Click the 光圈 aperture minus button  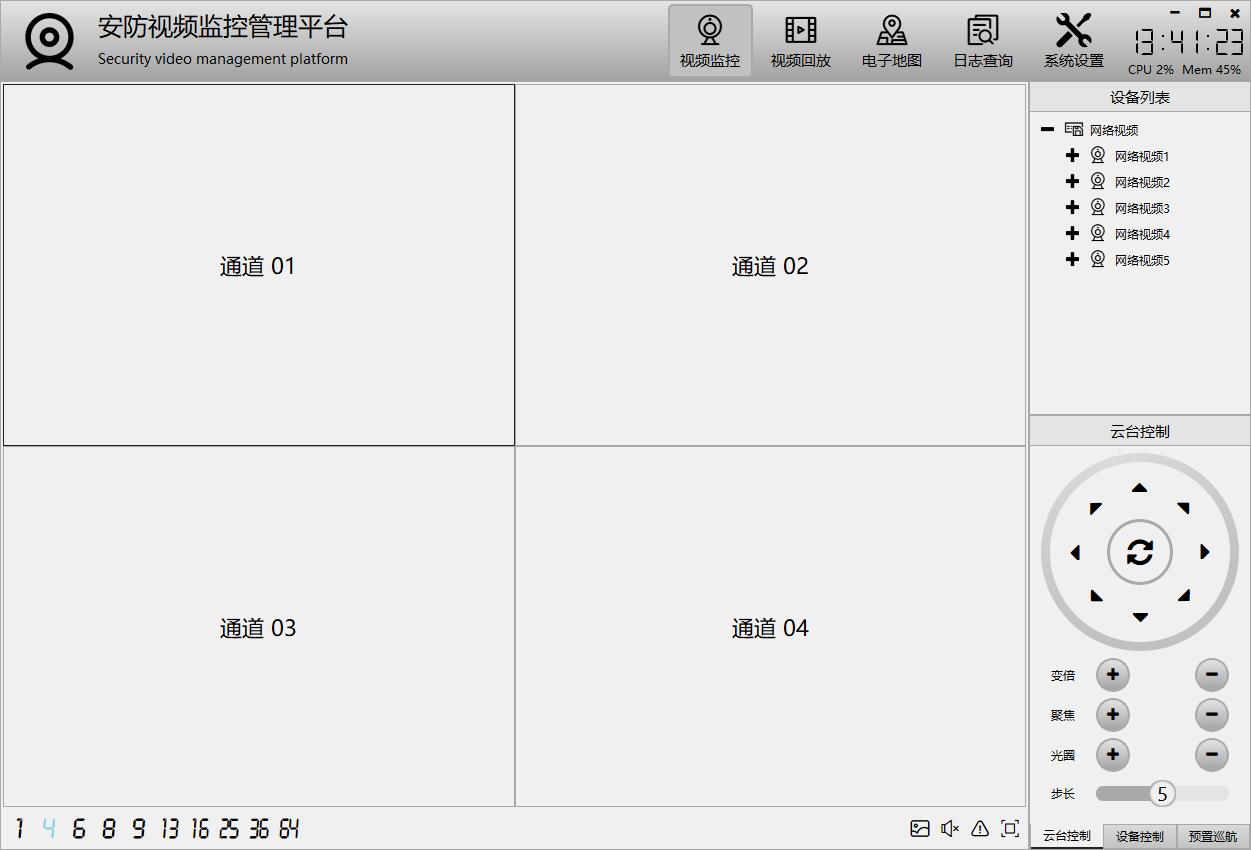click(x=1211, y=754)
